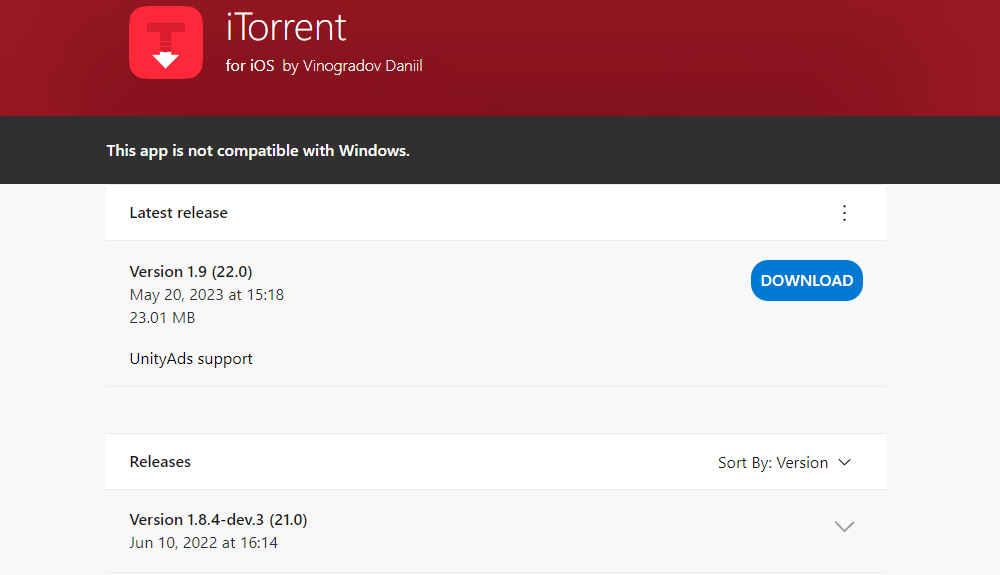Click the date 'May 20, 2023 at 15:18'

(x=207, y=295)
